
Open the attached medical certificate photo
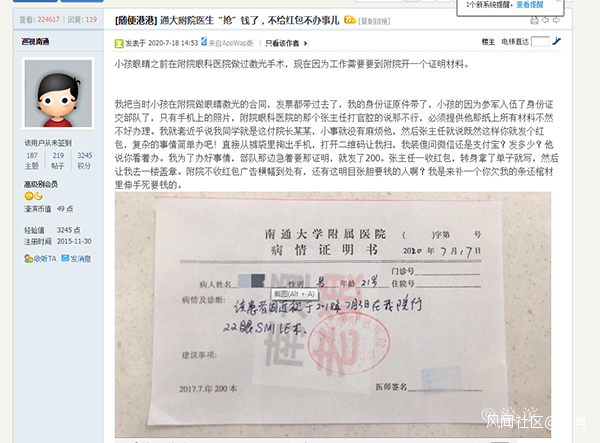click(333, 314)
